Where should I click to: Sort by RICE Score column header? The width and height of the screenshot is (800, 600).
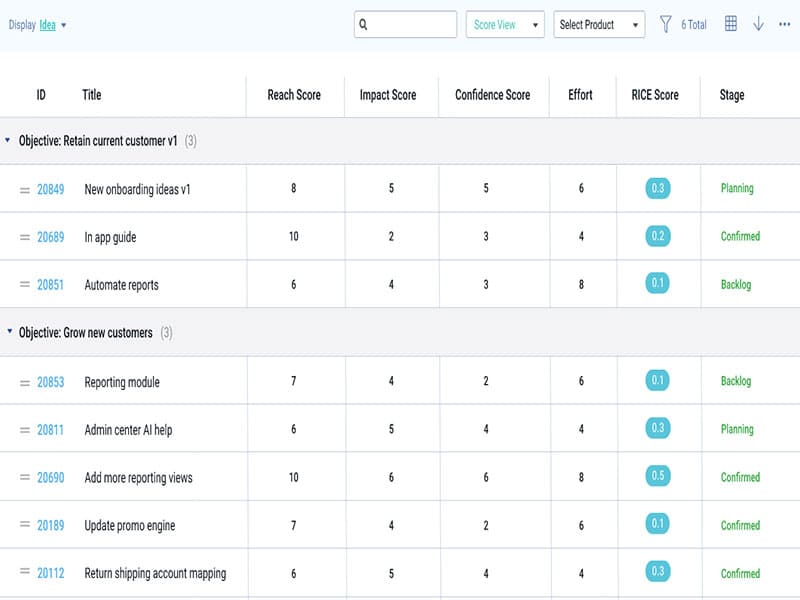point(655,95)
